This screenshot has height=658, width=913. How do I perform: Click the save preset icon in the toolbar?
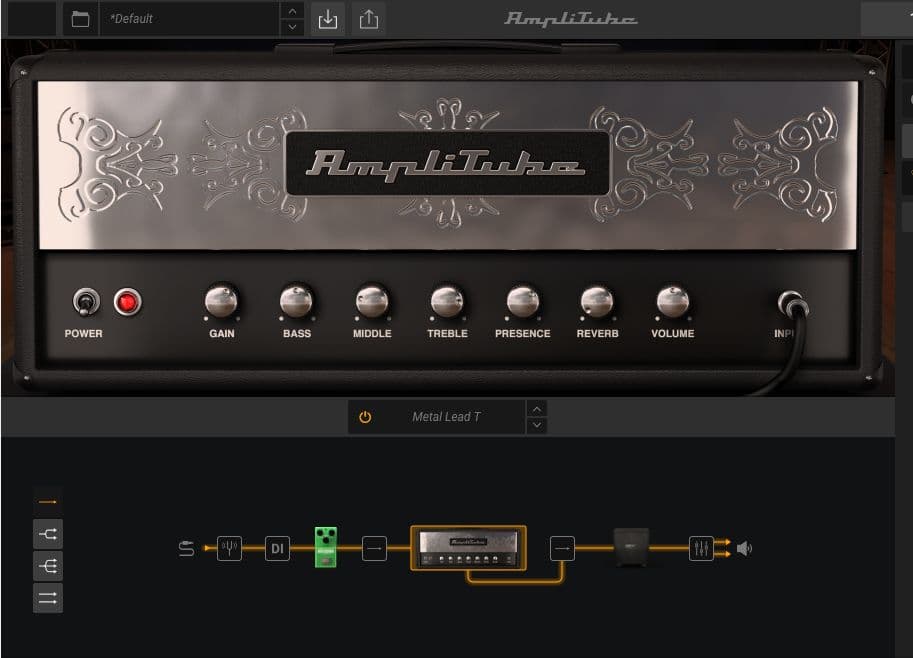[327, 18]
